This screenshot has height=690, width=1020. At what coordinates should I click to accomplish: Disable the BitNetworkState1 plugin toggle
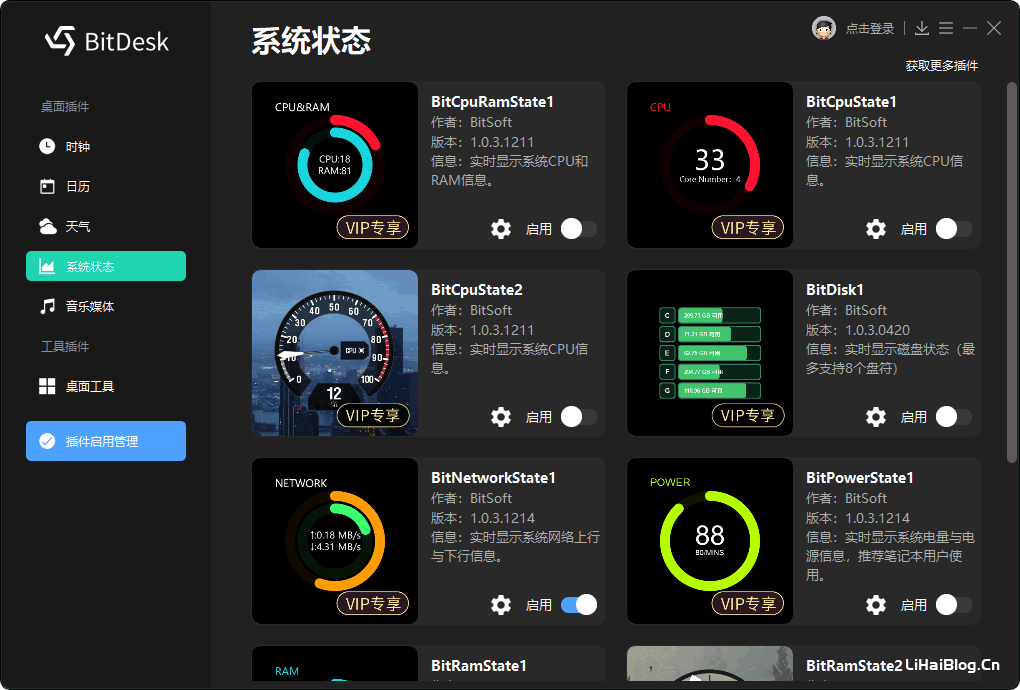click(579, 605)
